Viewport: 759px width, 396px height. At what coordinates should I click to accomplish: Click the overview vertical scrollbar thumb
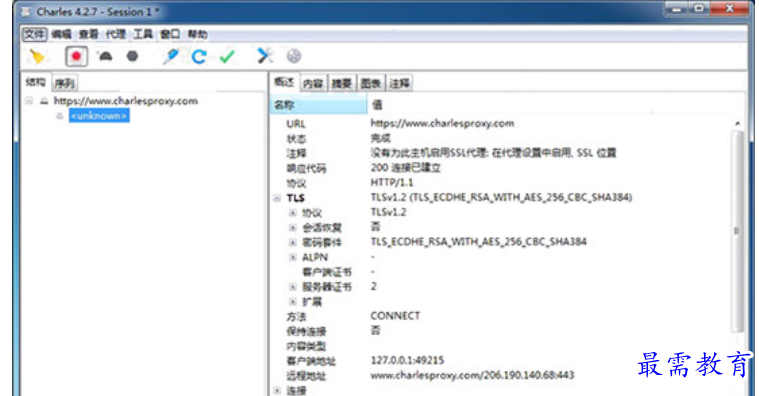click(737, 231)
